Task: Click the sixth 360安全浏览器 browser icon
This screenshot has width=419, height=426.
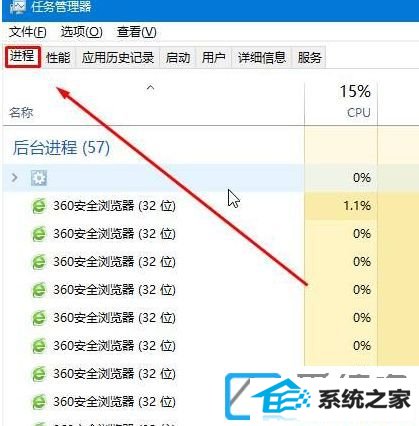Action: 39,346
